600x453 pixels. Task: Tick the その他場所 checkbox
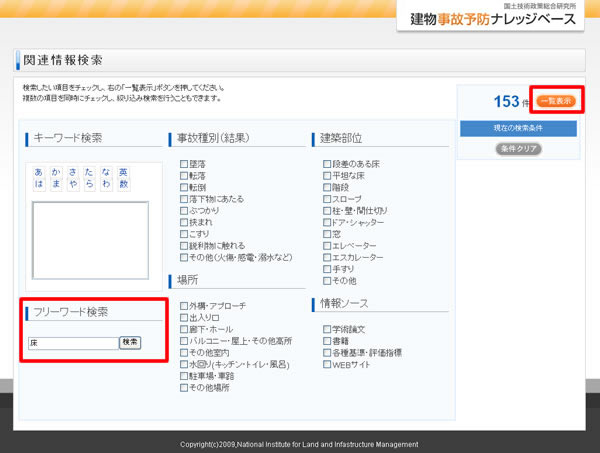(184, 388)
